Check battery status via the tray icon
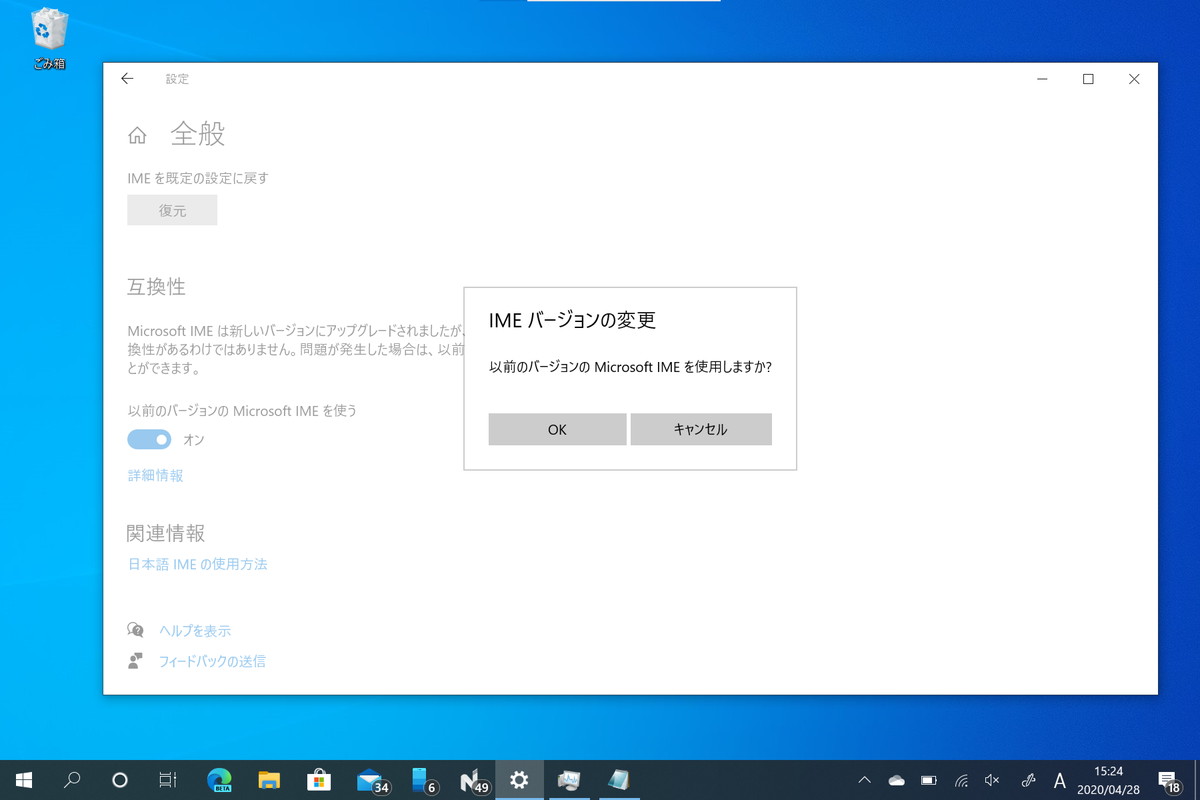This screenshot has width=1200, height=800. coord(928,779)
